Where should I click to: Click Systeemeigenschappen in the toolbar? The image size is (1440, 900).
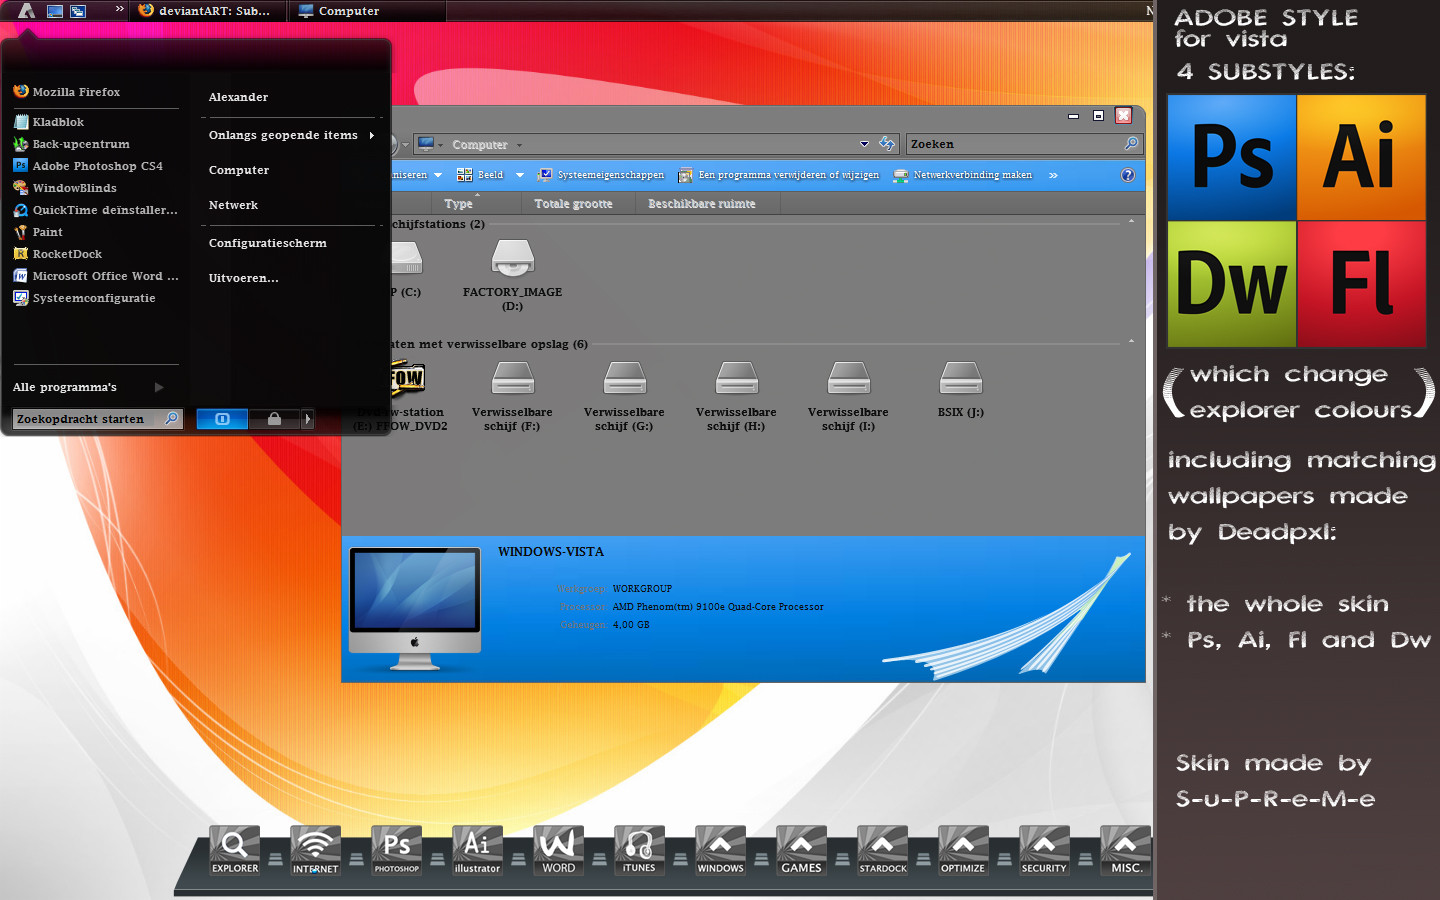click(x=601, y=175)
